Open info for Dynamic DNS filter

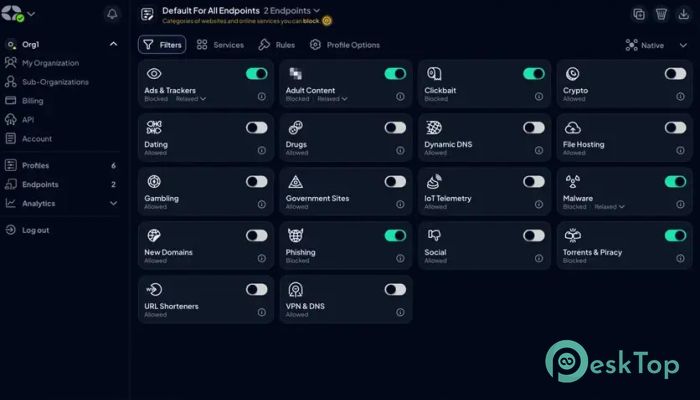coord(539,150)
